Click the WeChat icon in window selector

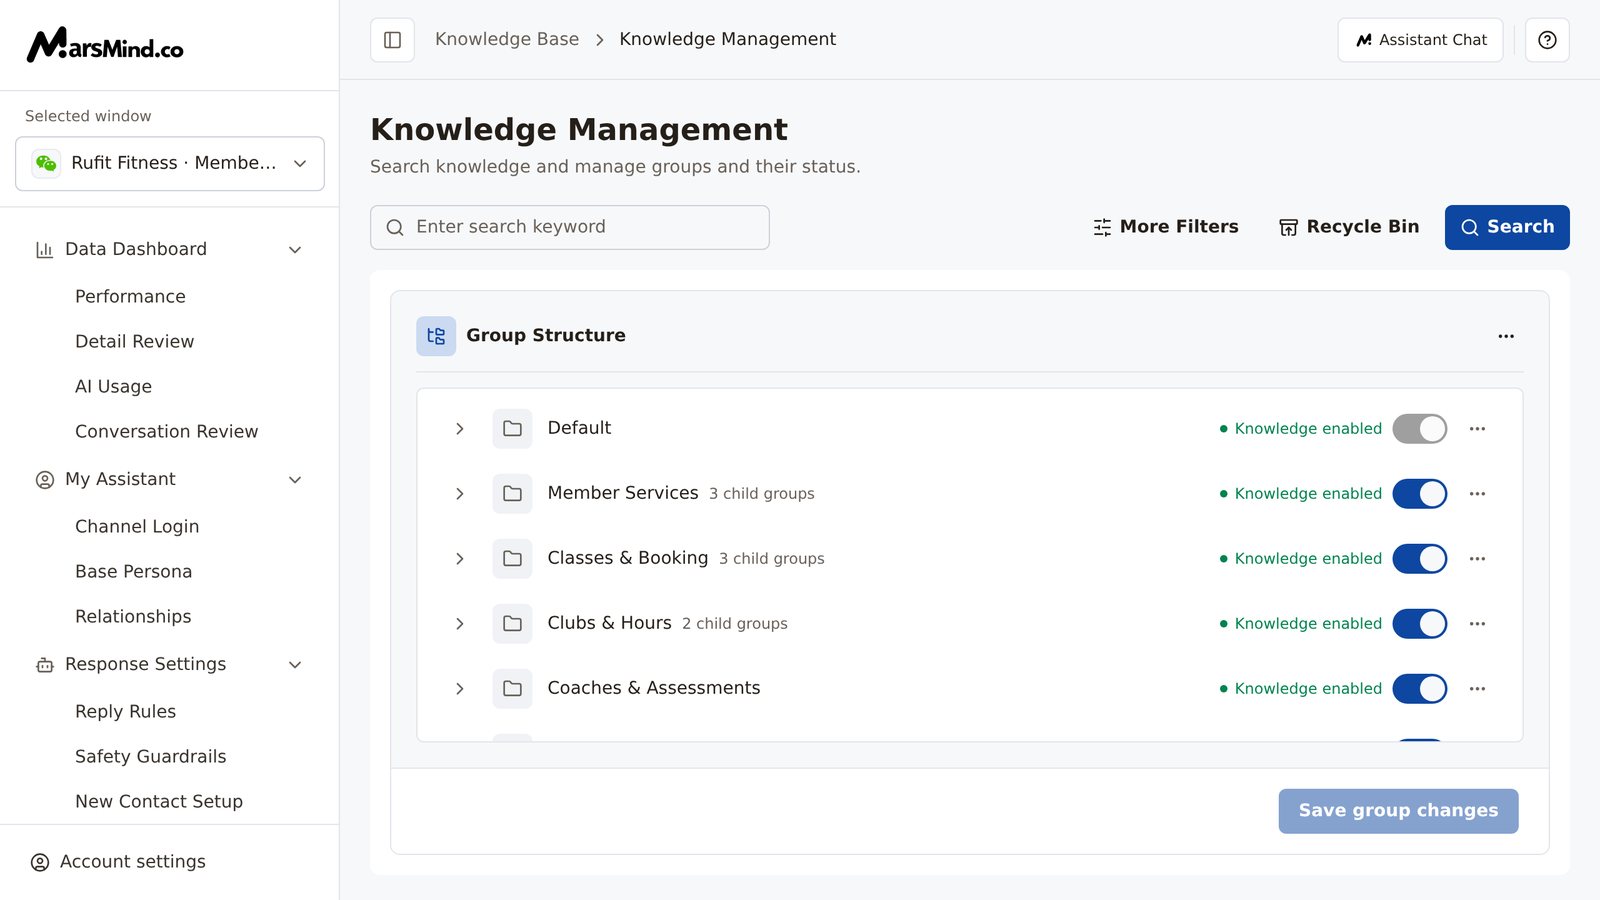[46, 163]
